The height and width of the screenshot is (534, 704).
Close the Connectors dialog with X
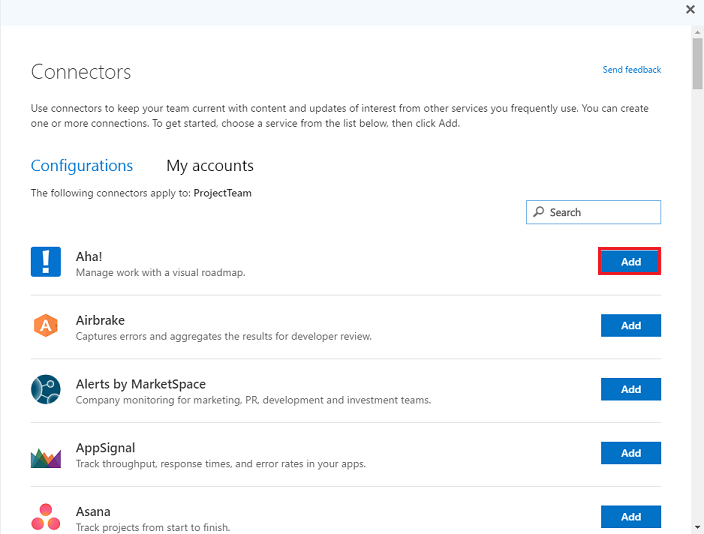[x=690, y=8]
